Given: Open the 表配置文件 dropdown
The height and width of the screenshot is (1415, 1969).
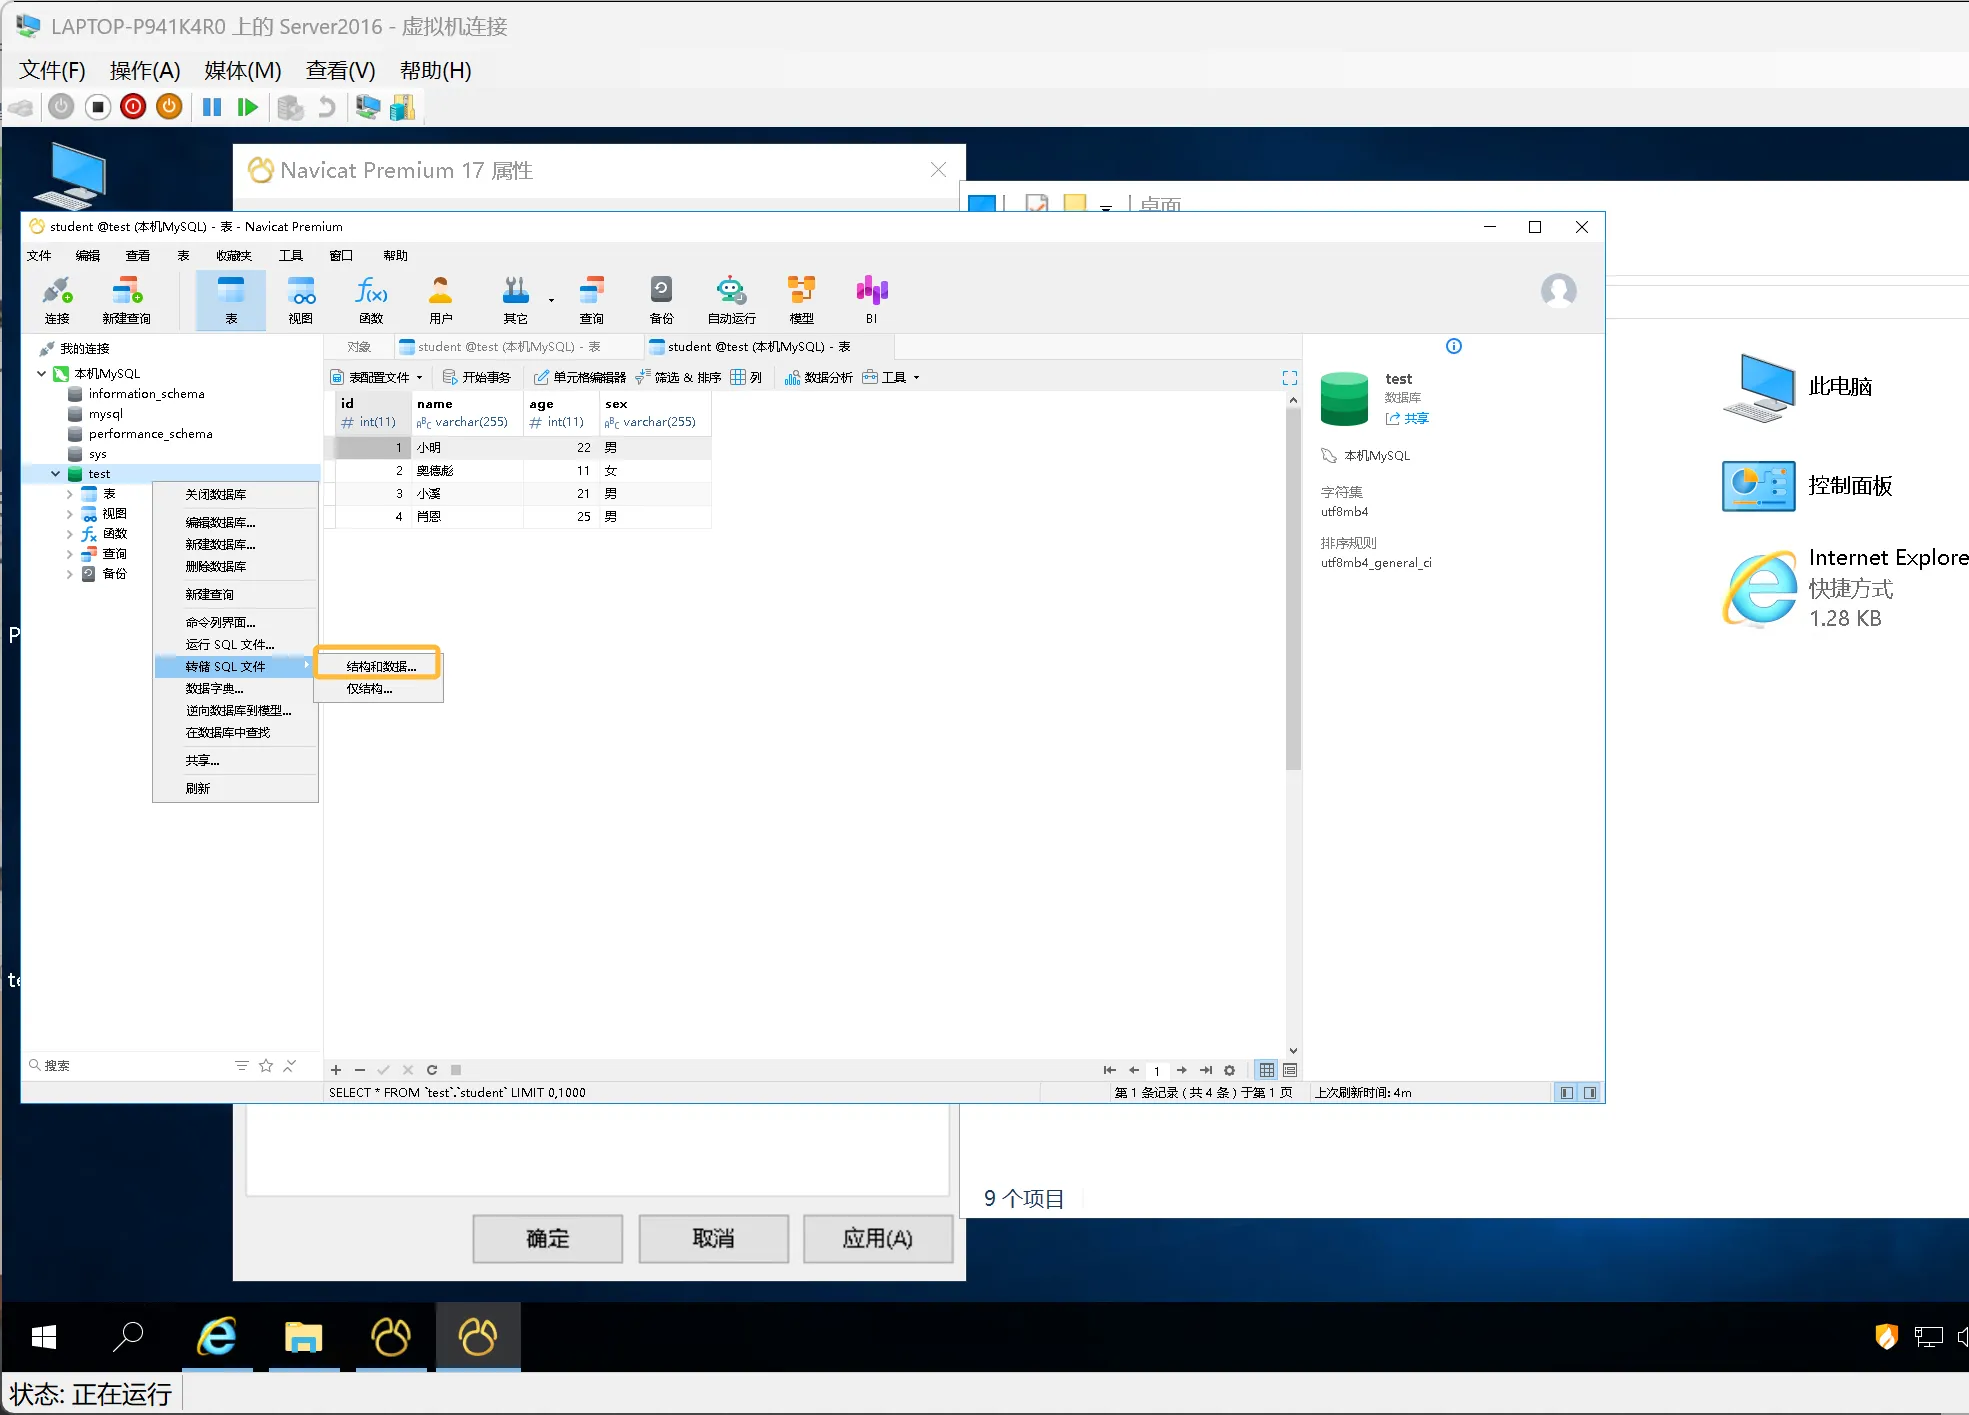Looking at the screenshot, I should (376, 377).
